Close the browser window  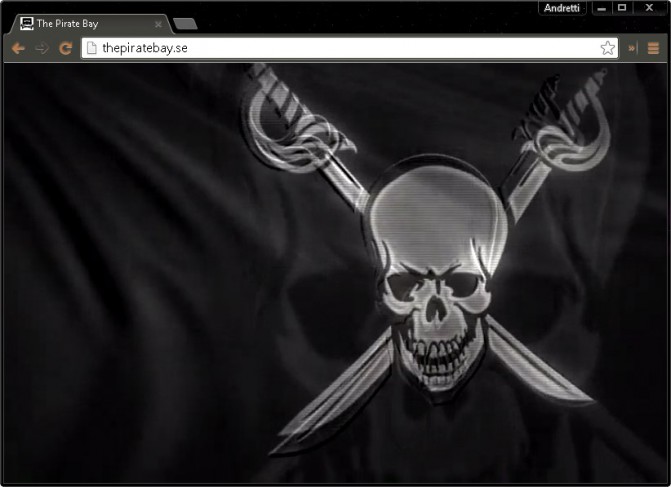(x=649, y=8)
